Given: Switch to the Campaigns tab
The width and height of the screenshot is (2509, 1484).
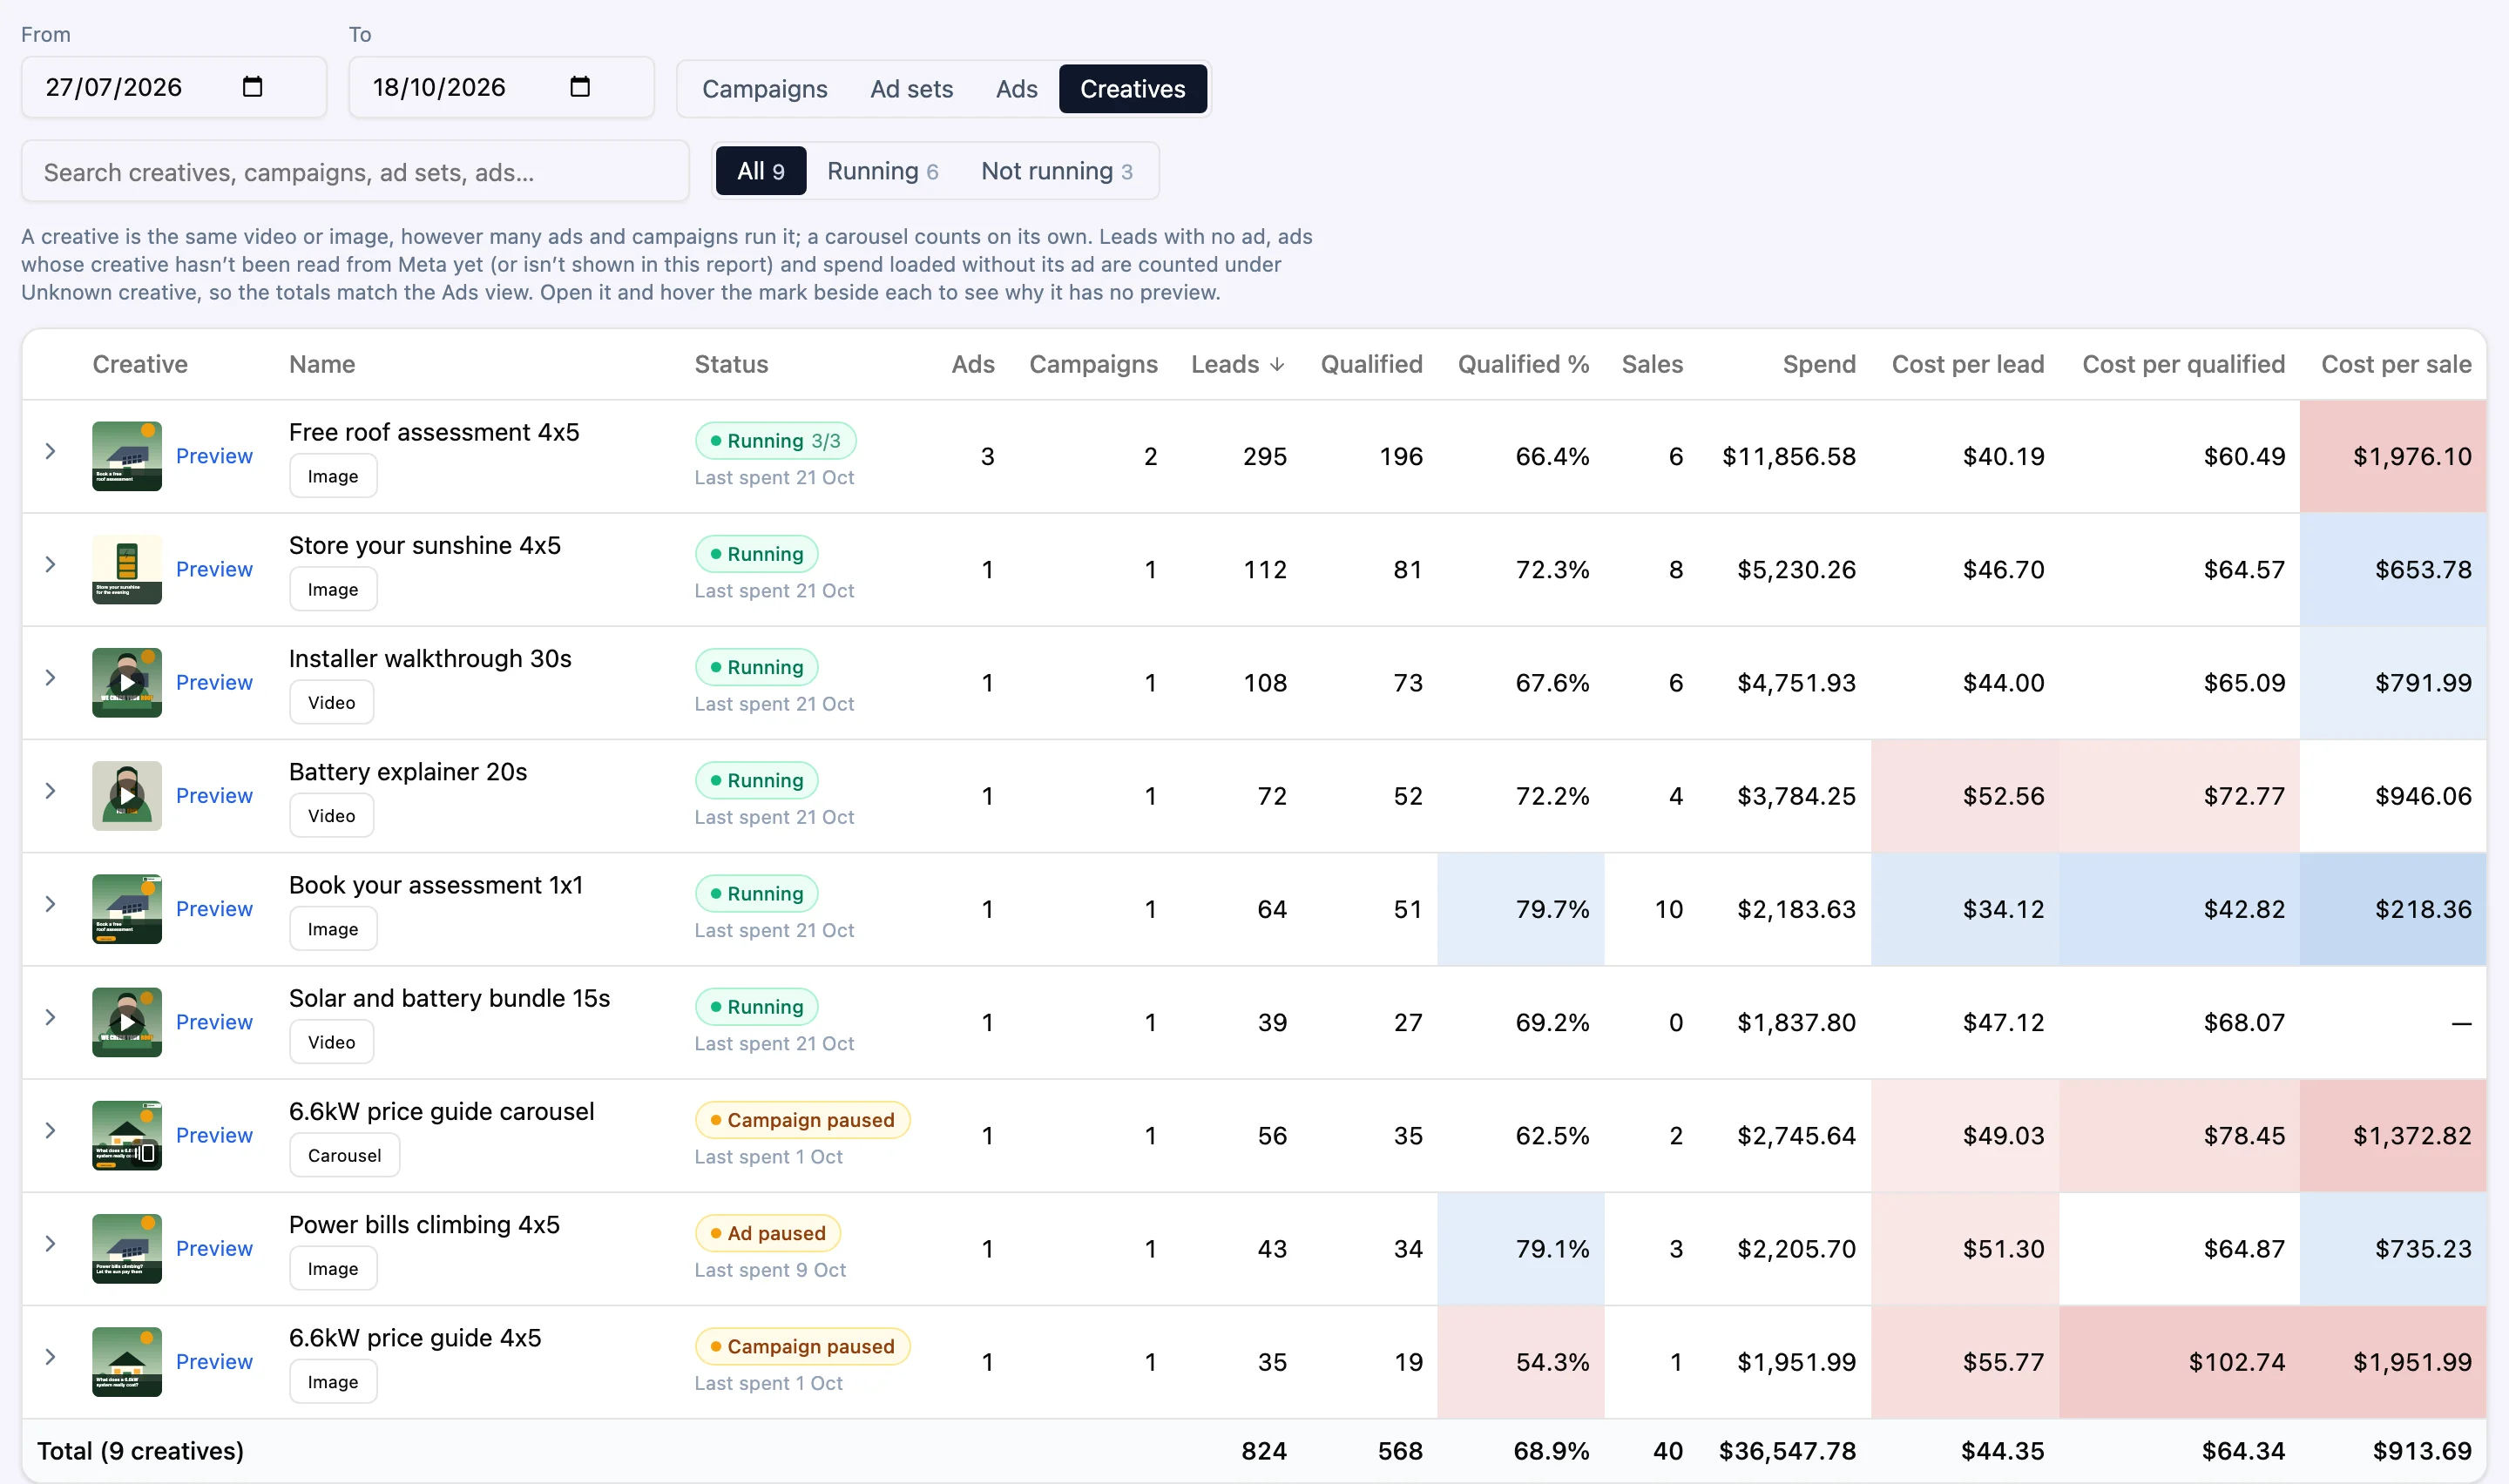Looking at the screenshot, I should tap(765, 89).
